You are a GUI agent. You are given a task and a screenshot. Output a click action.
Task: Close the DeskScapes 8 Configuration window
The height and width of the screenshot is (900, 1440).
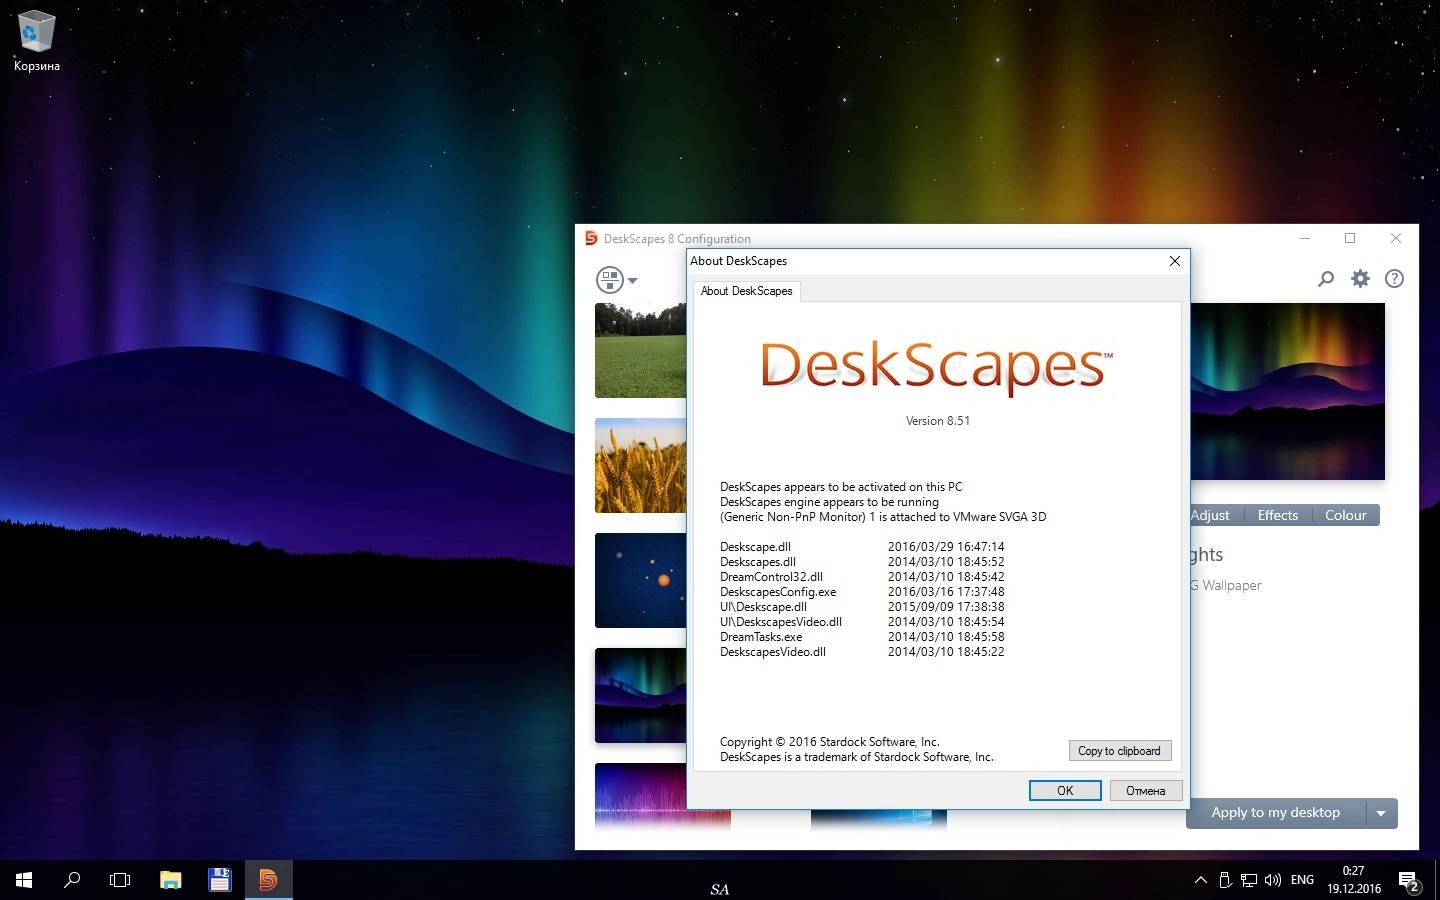(1396, 238)
